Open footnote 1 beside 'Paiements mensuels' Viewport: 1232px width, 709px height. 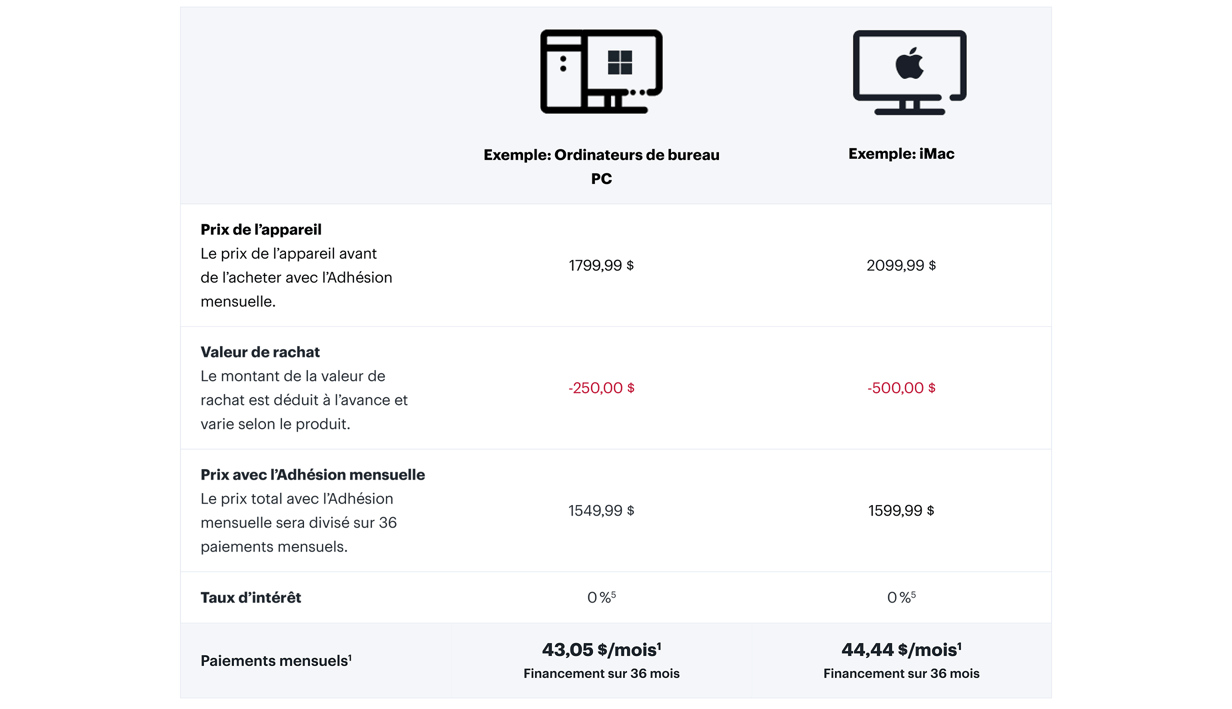pyautogui.click(x=350, y=657)
